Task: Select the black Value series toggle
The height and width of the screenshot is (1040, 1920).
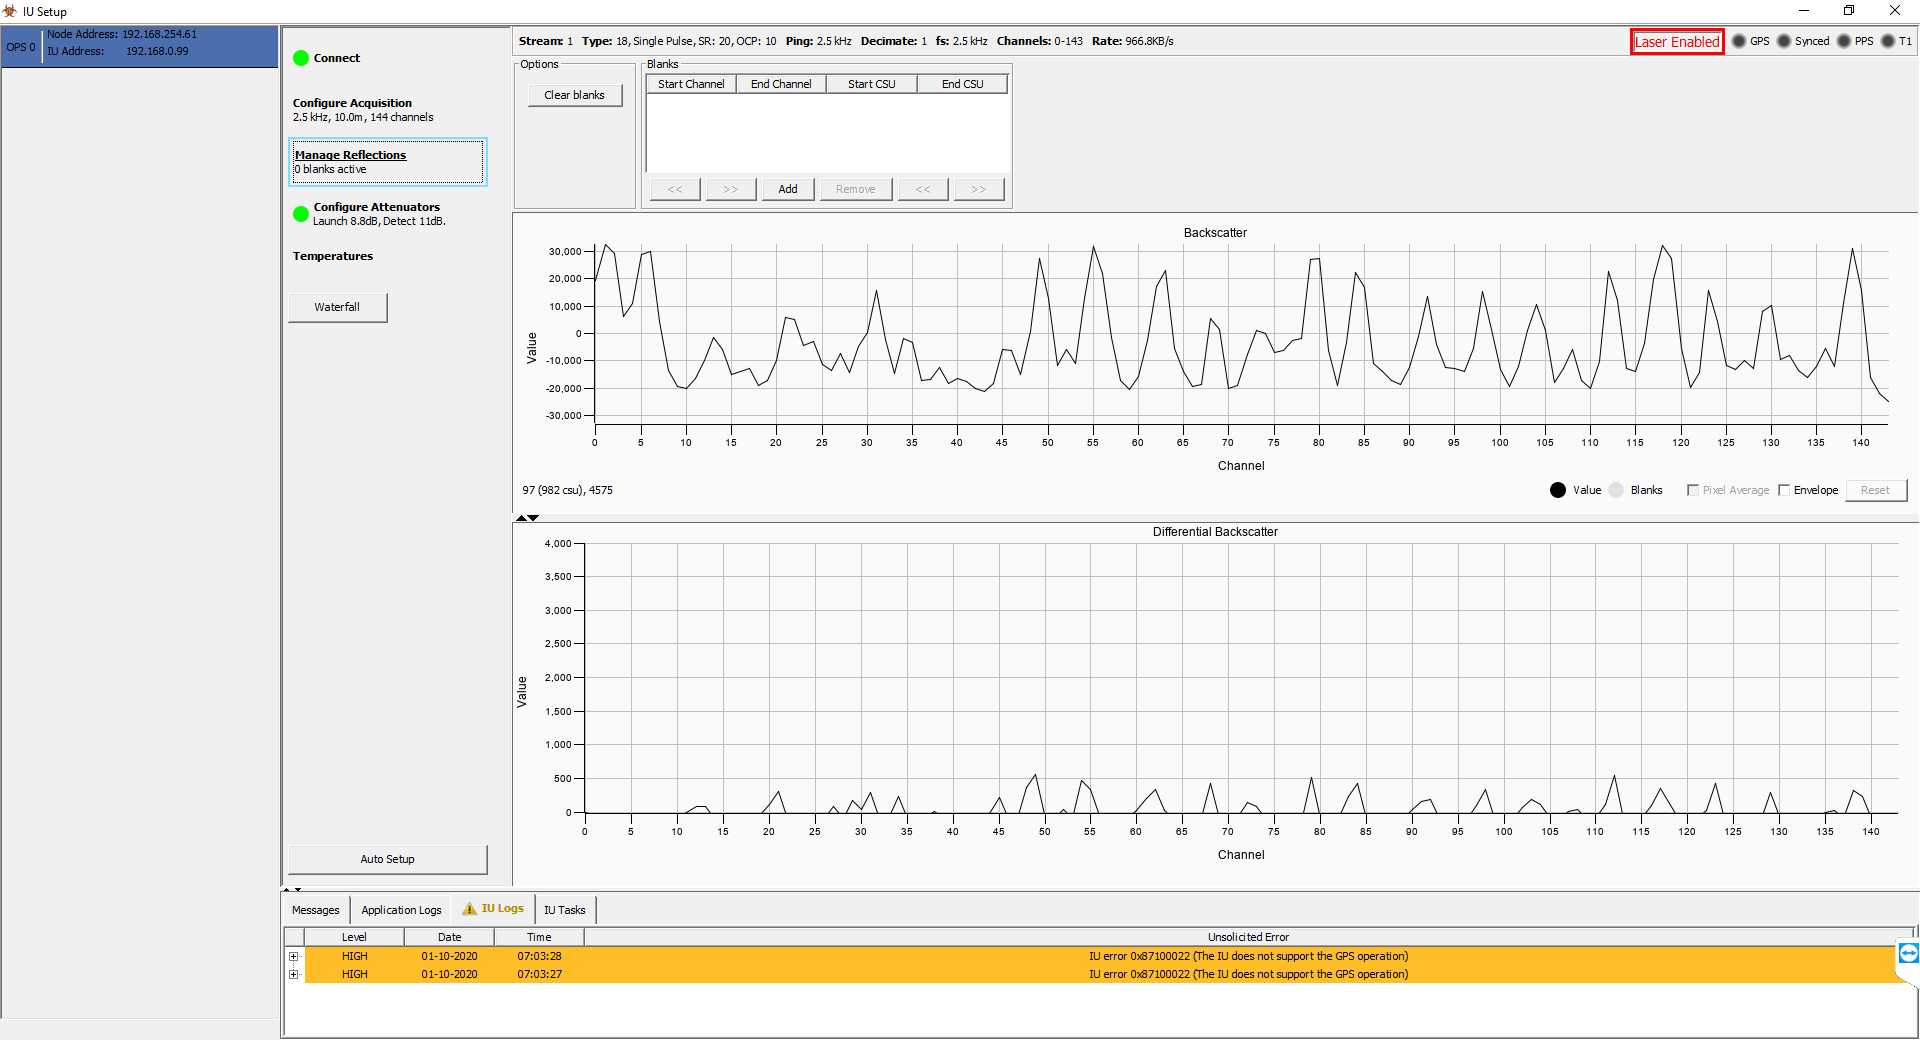Action: pos(1558,490)
